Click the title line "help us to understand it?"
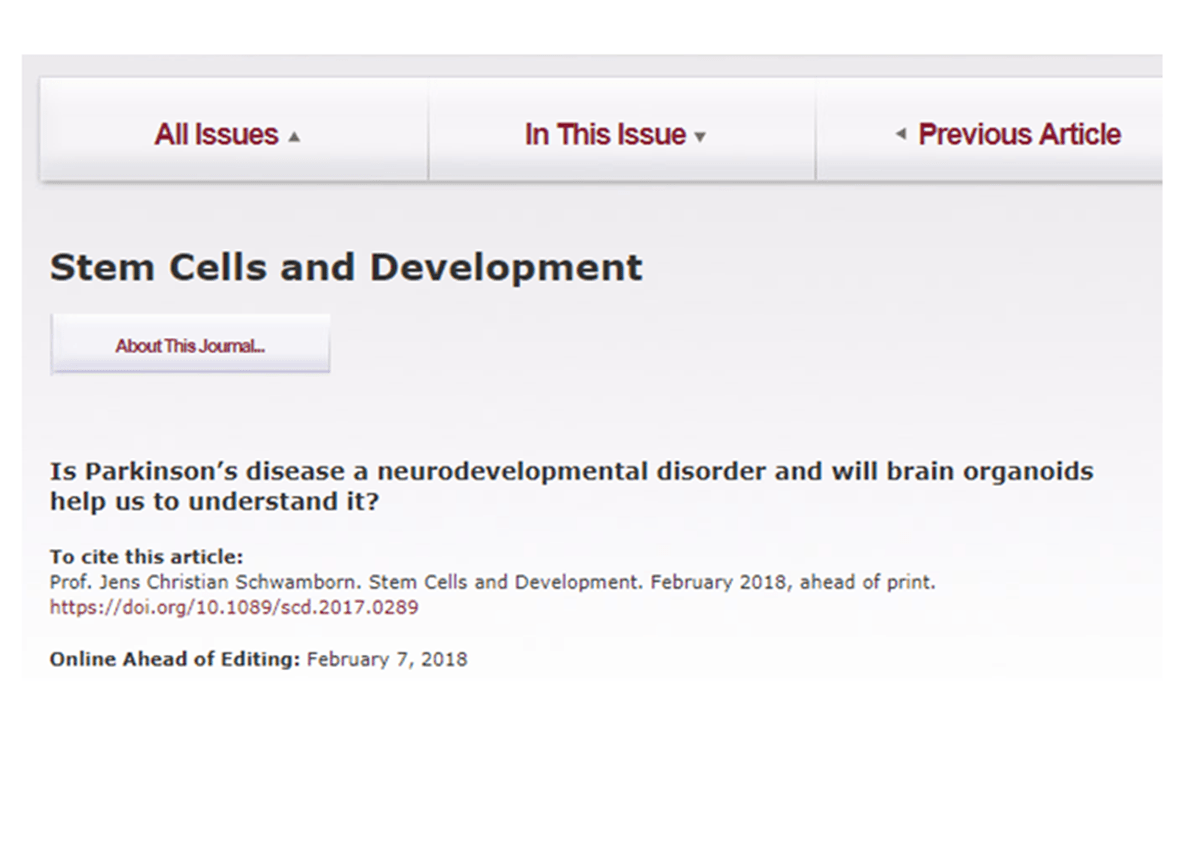 (214, 502)
